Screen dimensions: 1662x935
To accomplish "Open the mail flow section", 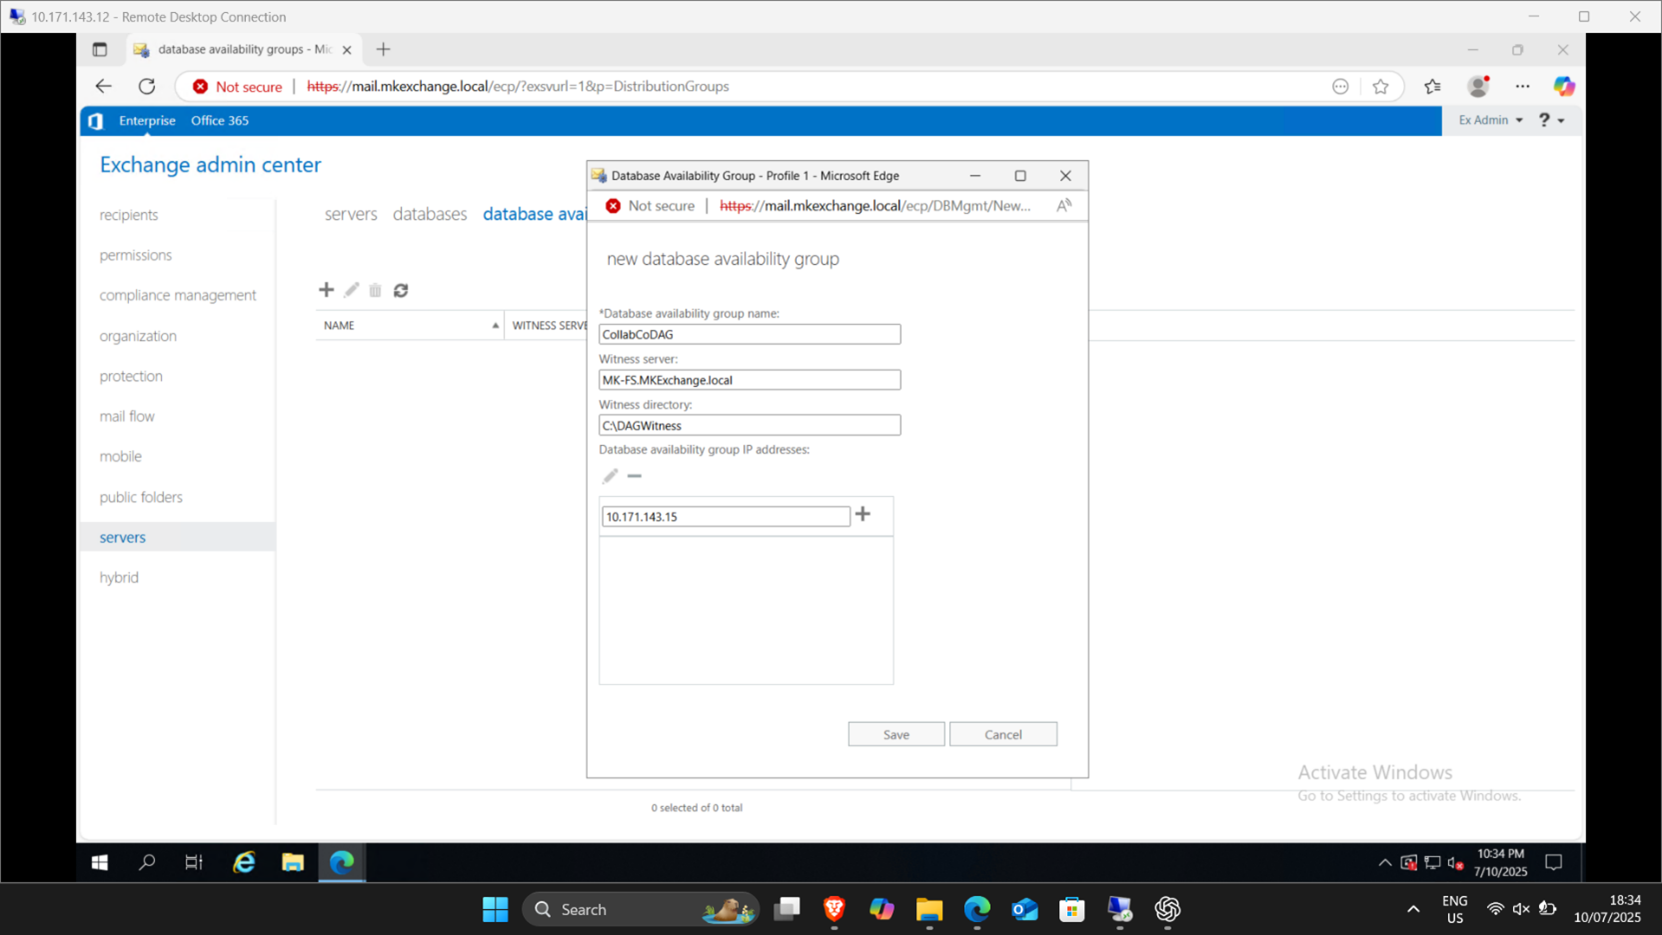I will click(127, 416).
